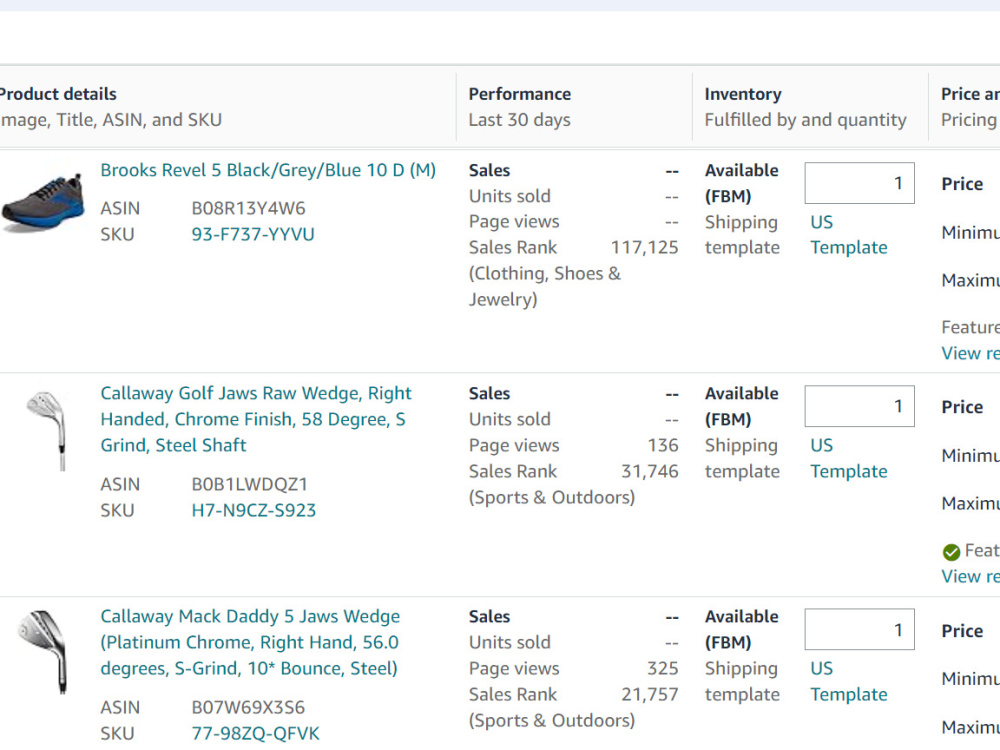Open the Brooks Revel 5 shoe thumbnail
Image resolution: width=1000 pixels, height=750 pixels.
[x=43, y=202]
